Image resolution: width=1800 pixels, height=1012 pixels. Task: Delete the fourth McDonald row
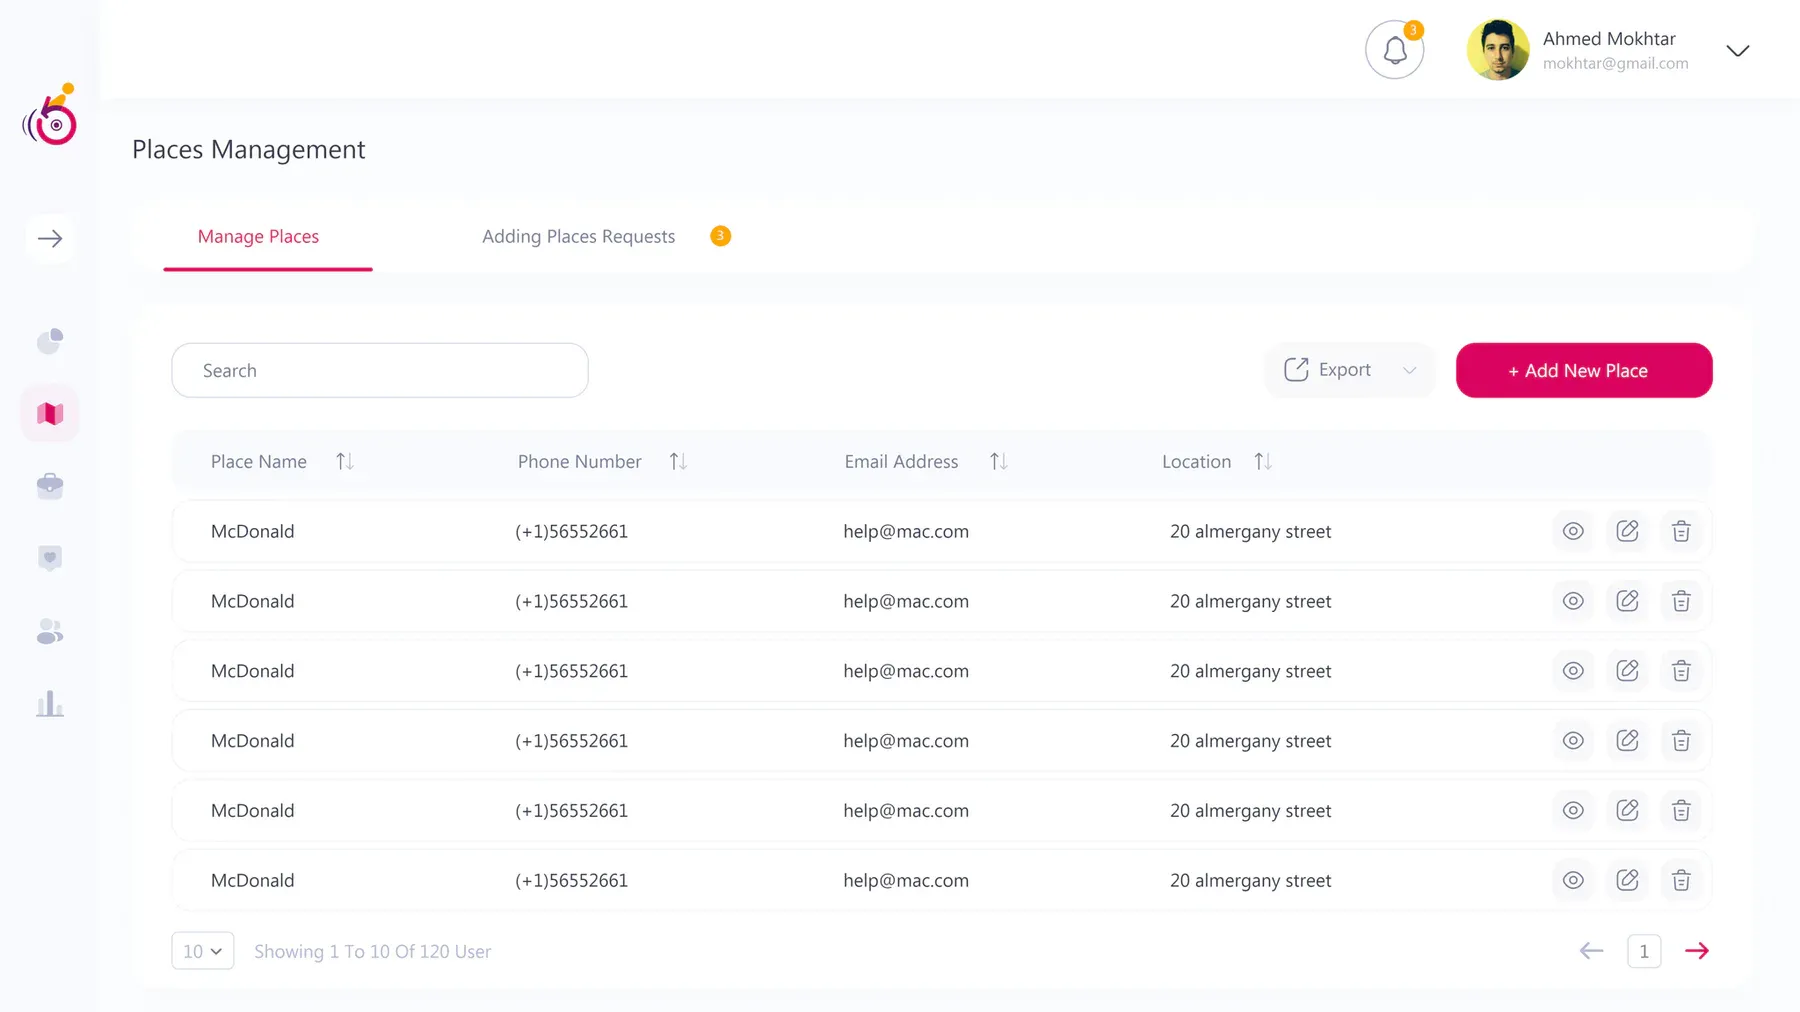tap(1681, 741)
